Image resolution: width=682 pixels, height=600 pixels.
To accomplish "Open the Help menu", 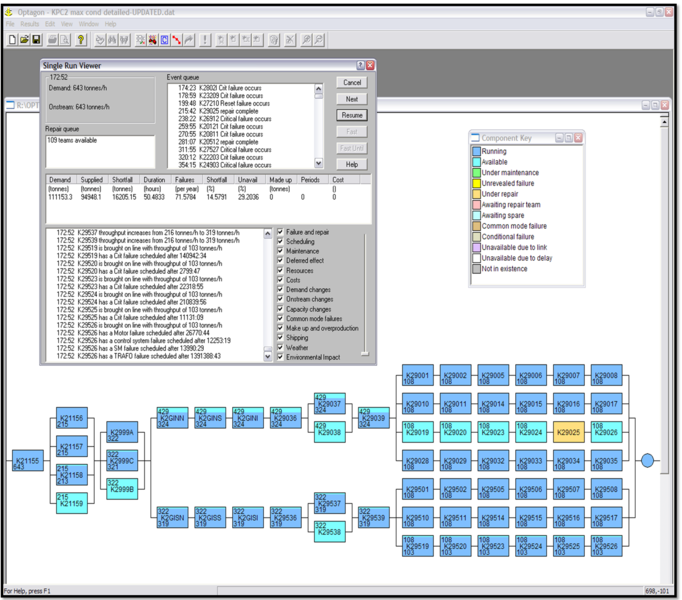I will (x=110, y=24).
